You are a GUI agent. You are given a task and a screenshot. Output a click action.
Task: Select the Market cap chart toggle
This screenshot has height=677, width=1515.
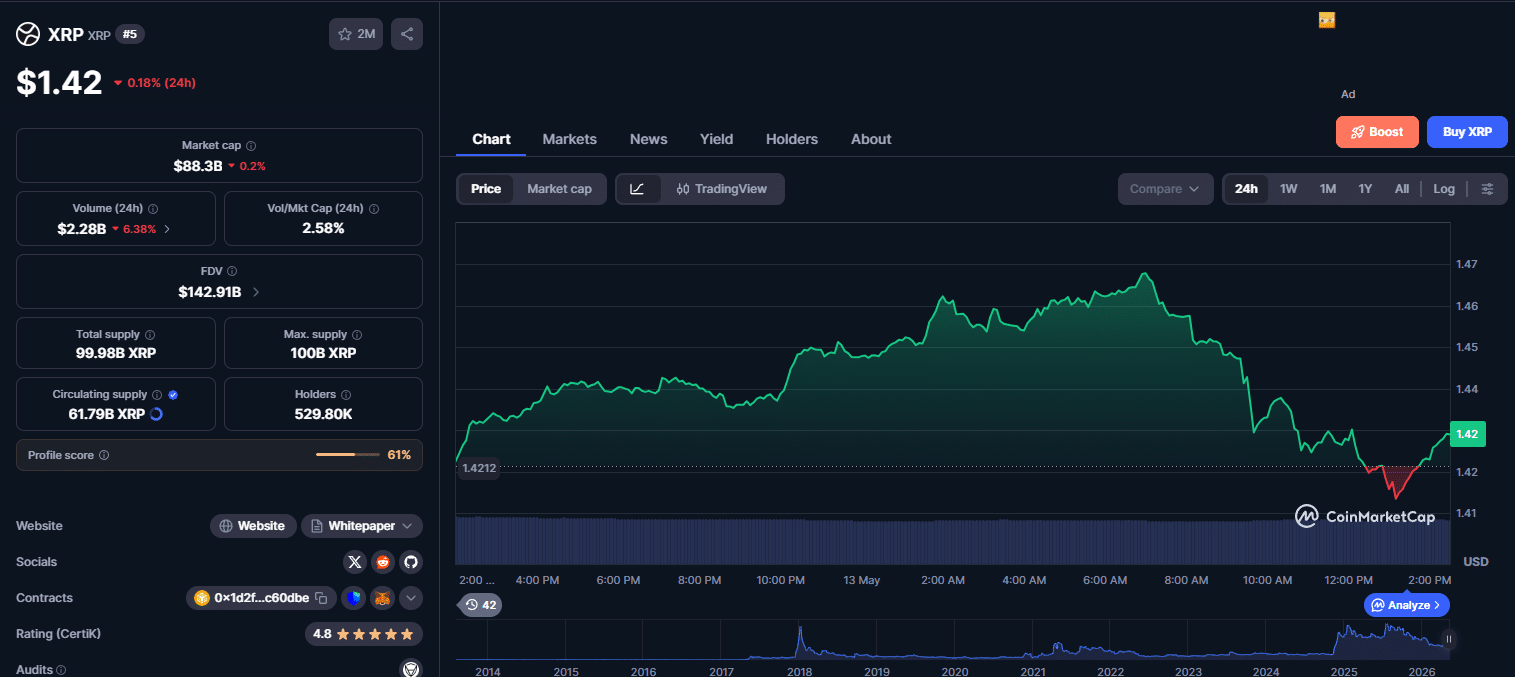tap(559, 189)
